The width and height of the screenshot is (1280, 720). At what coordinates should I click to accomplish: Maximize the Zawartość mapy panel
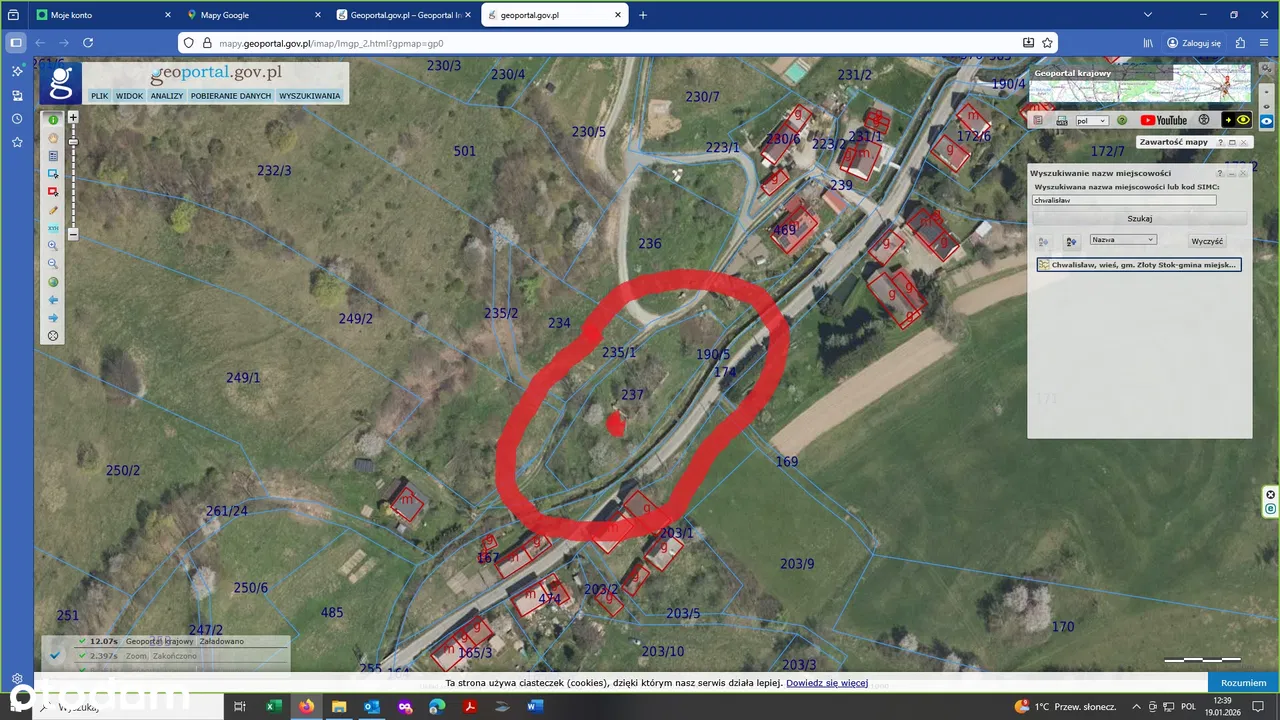pos(1232,142)
